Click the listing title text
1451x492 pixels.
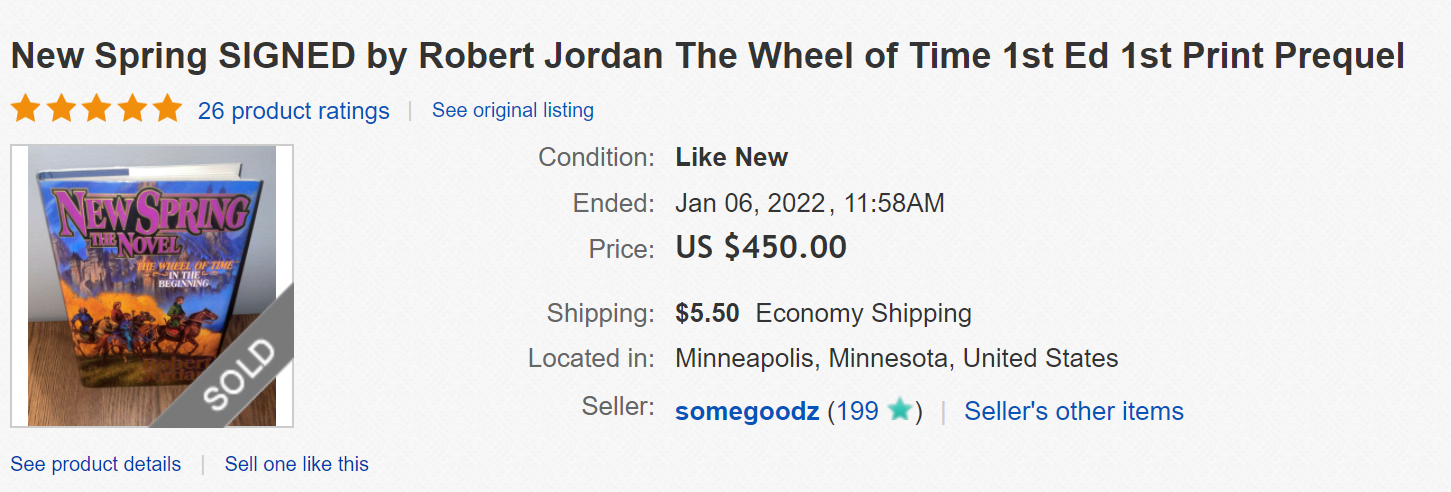click(x=707, y=56)
